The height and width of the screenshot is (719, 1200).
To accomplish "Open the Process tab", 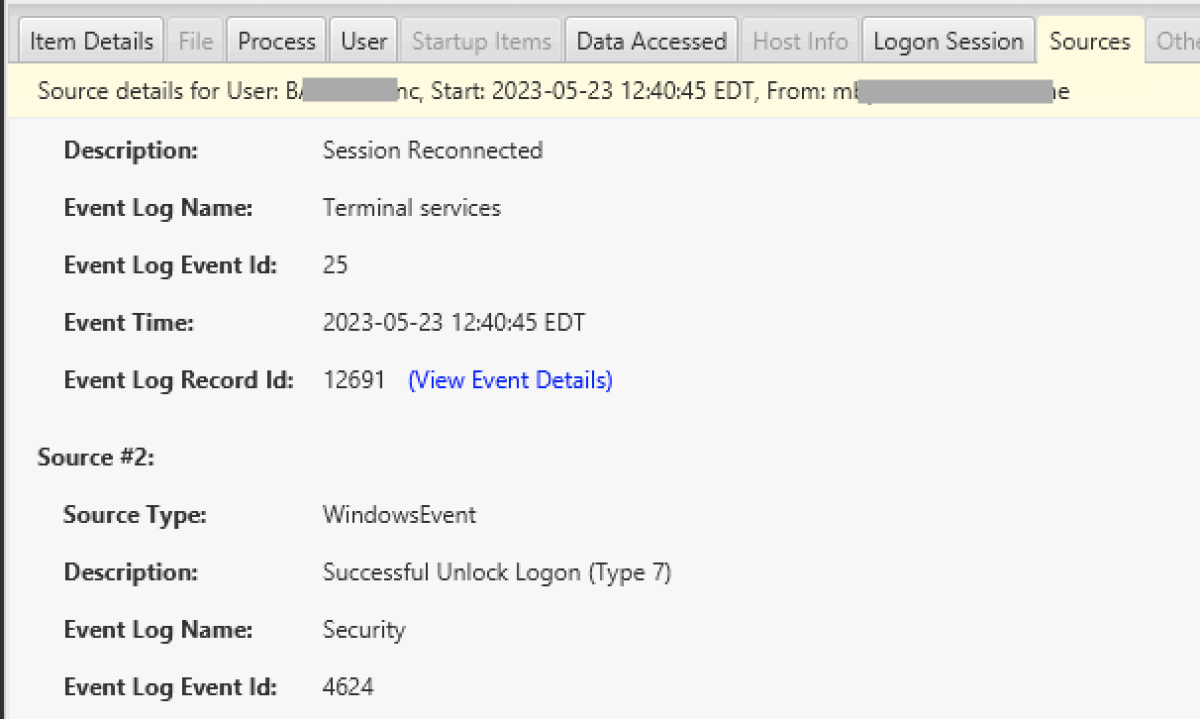I will coord(276,40).
